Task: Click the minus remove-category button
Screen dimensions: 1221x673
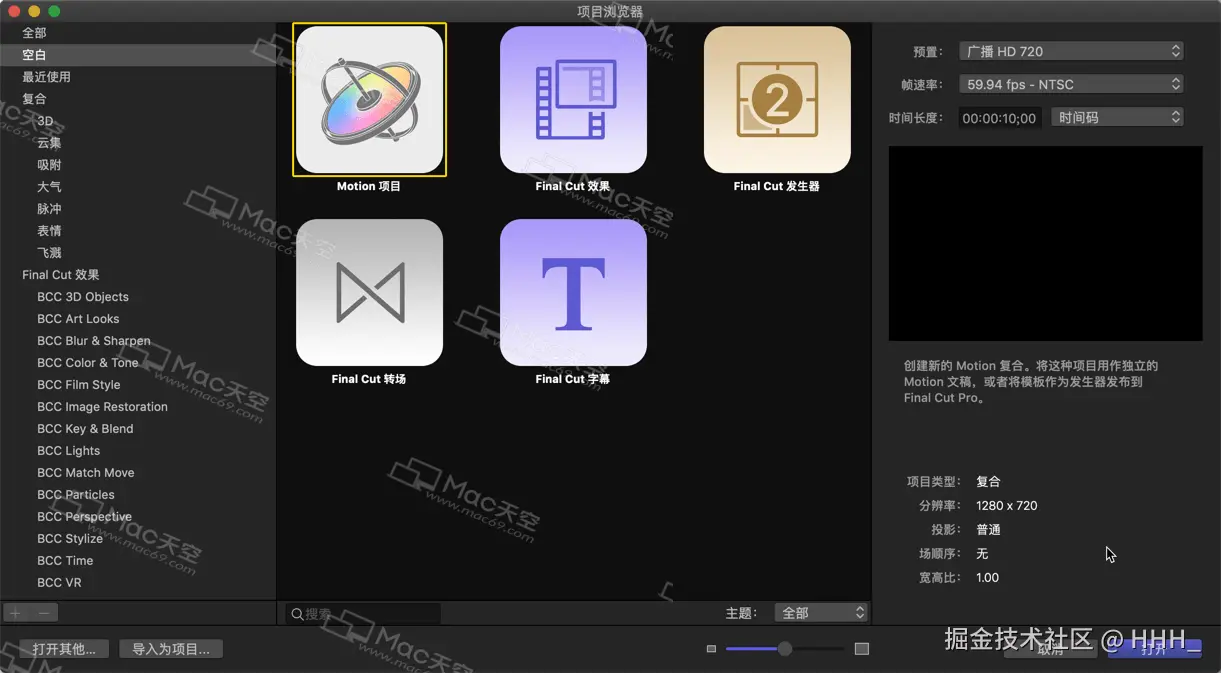Action: [44, 613]
